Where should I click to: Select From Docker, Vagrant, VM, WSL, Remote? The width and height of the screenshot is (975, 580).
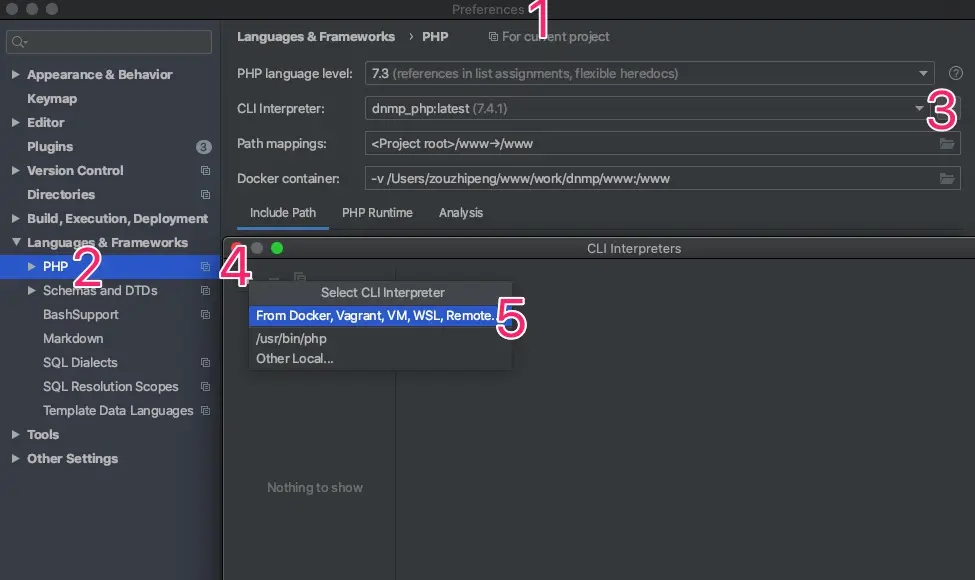380,316
